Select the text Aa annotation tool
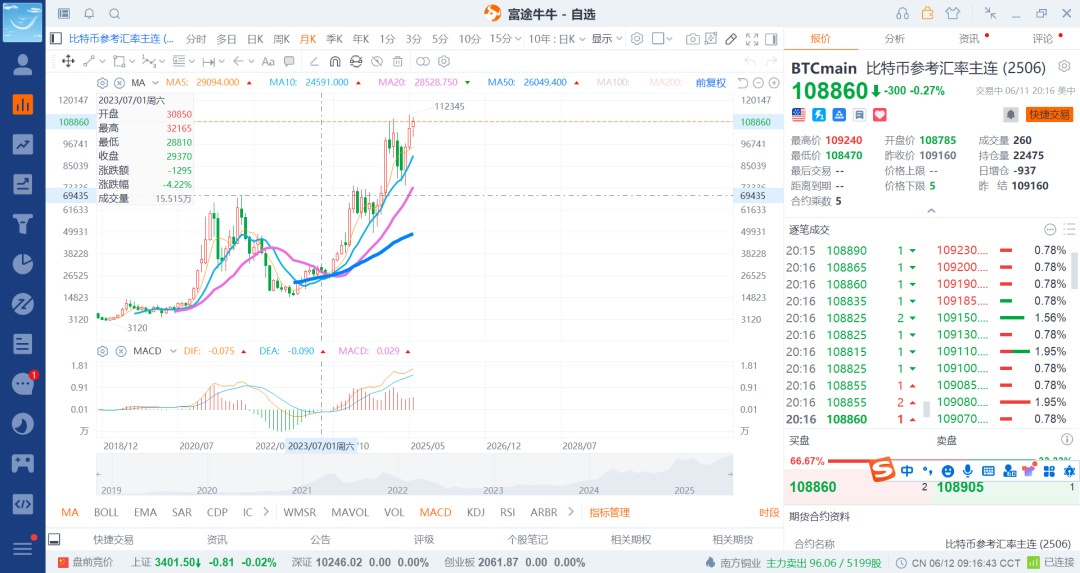This screenshot has height=573, width=1080. click(x=269, y=61)
